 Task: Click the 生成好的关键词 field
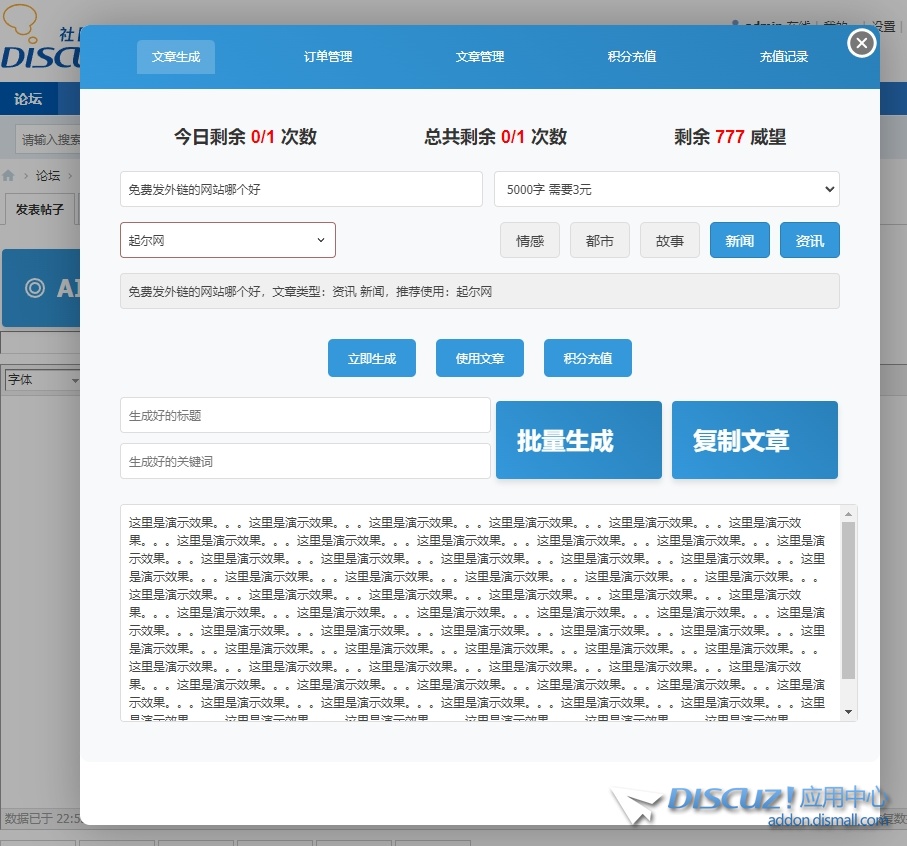pyautogui.click(x=305, y=461)
